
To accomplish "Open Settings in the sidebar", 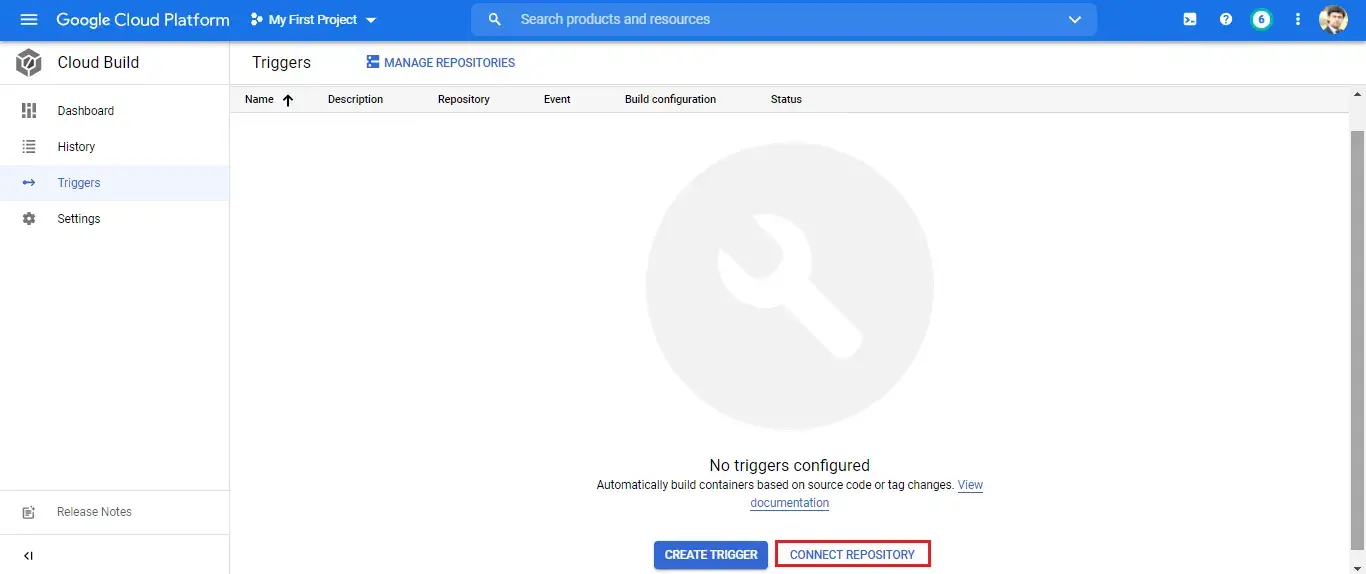I will click(x=114, y=219).
